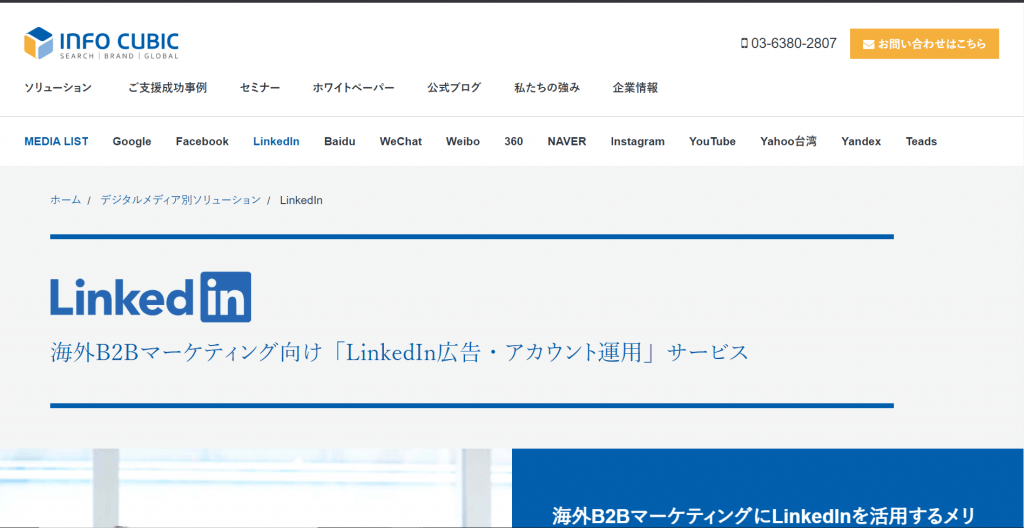Open the ホワイトペーパー menu item
Viewport: 1024px width, 528px height.
click(x=353, y=88)
